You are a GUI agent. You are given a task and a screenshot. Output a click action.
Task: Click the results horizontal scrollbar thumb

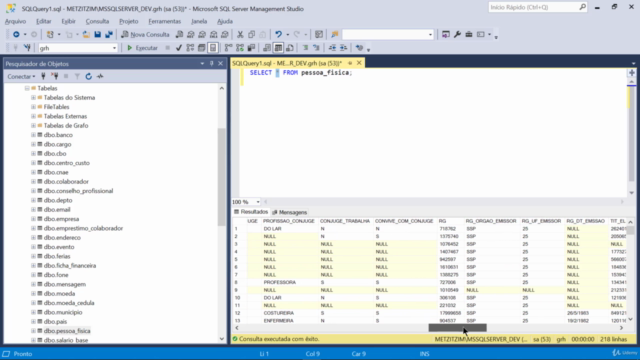coord(458,328)
